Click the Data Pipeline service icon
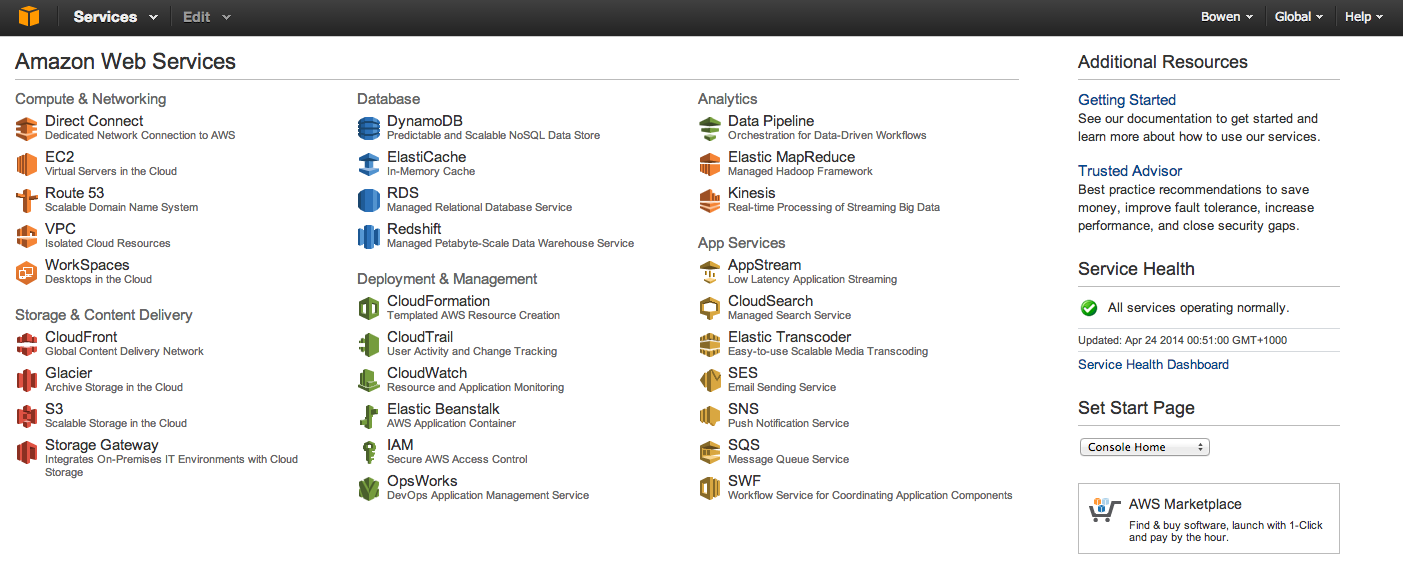1403x581 pixels. coord(710,128)
